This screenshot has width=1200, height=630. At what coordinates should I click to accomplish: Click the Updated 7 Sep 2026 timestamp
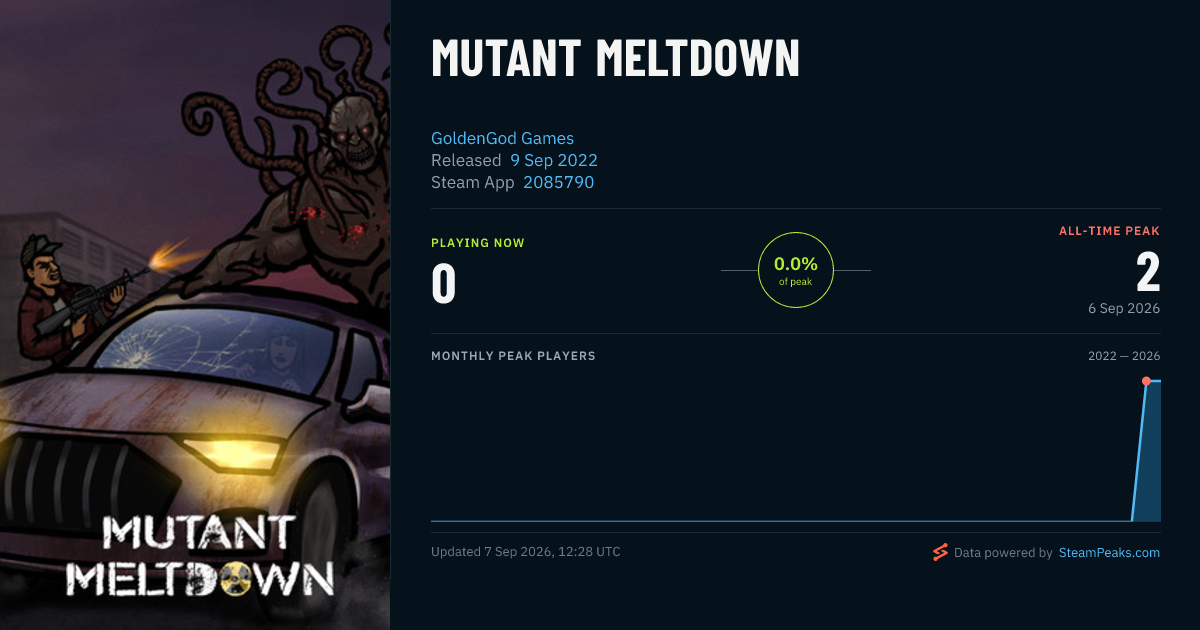pos(525,552)
